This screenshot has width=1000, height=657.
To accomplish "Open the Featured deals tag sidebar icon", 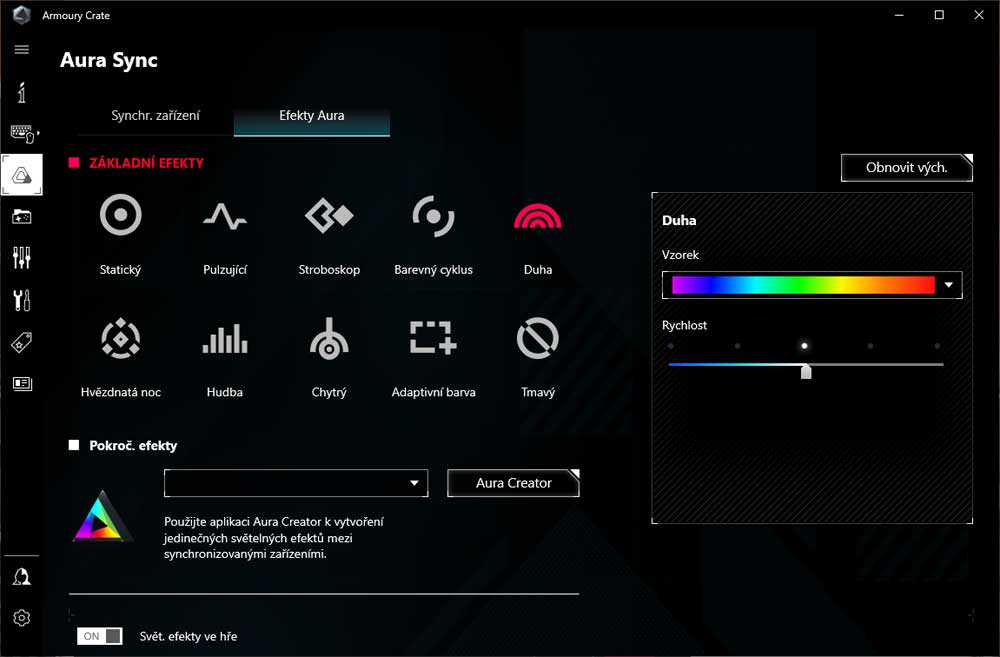I will [x=22, y=343].
